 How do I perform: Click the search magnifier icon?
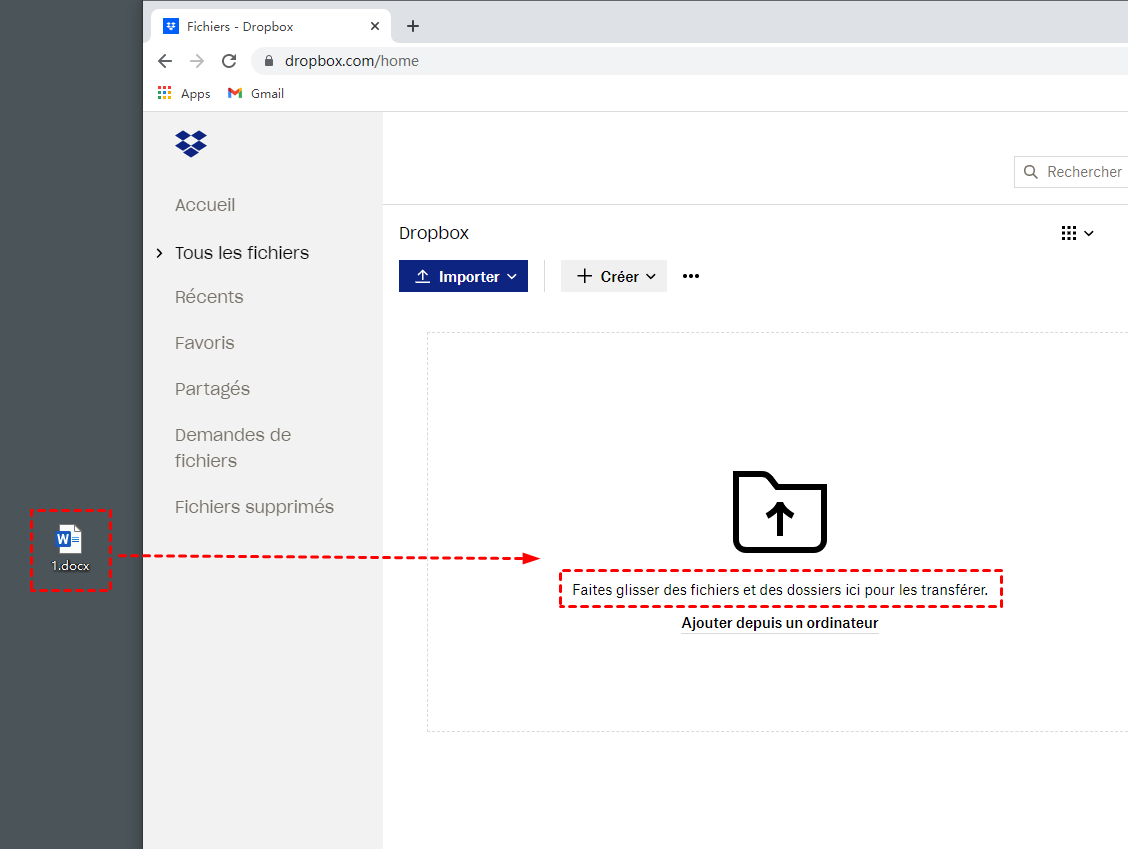1030,172
